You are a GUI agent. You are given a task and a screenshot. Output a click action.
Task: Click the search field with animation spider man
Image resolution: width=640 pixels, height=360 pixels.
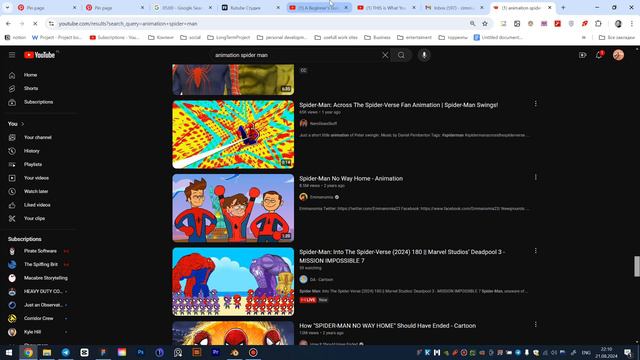(296, 55)
